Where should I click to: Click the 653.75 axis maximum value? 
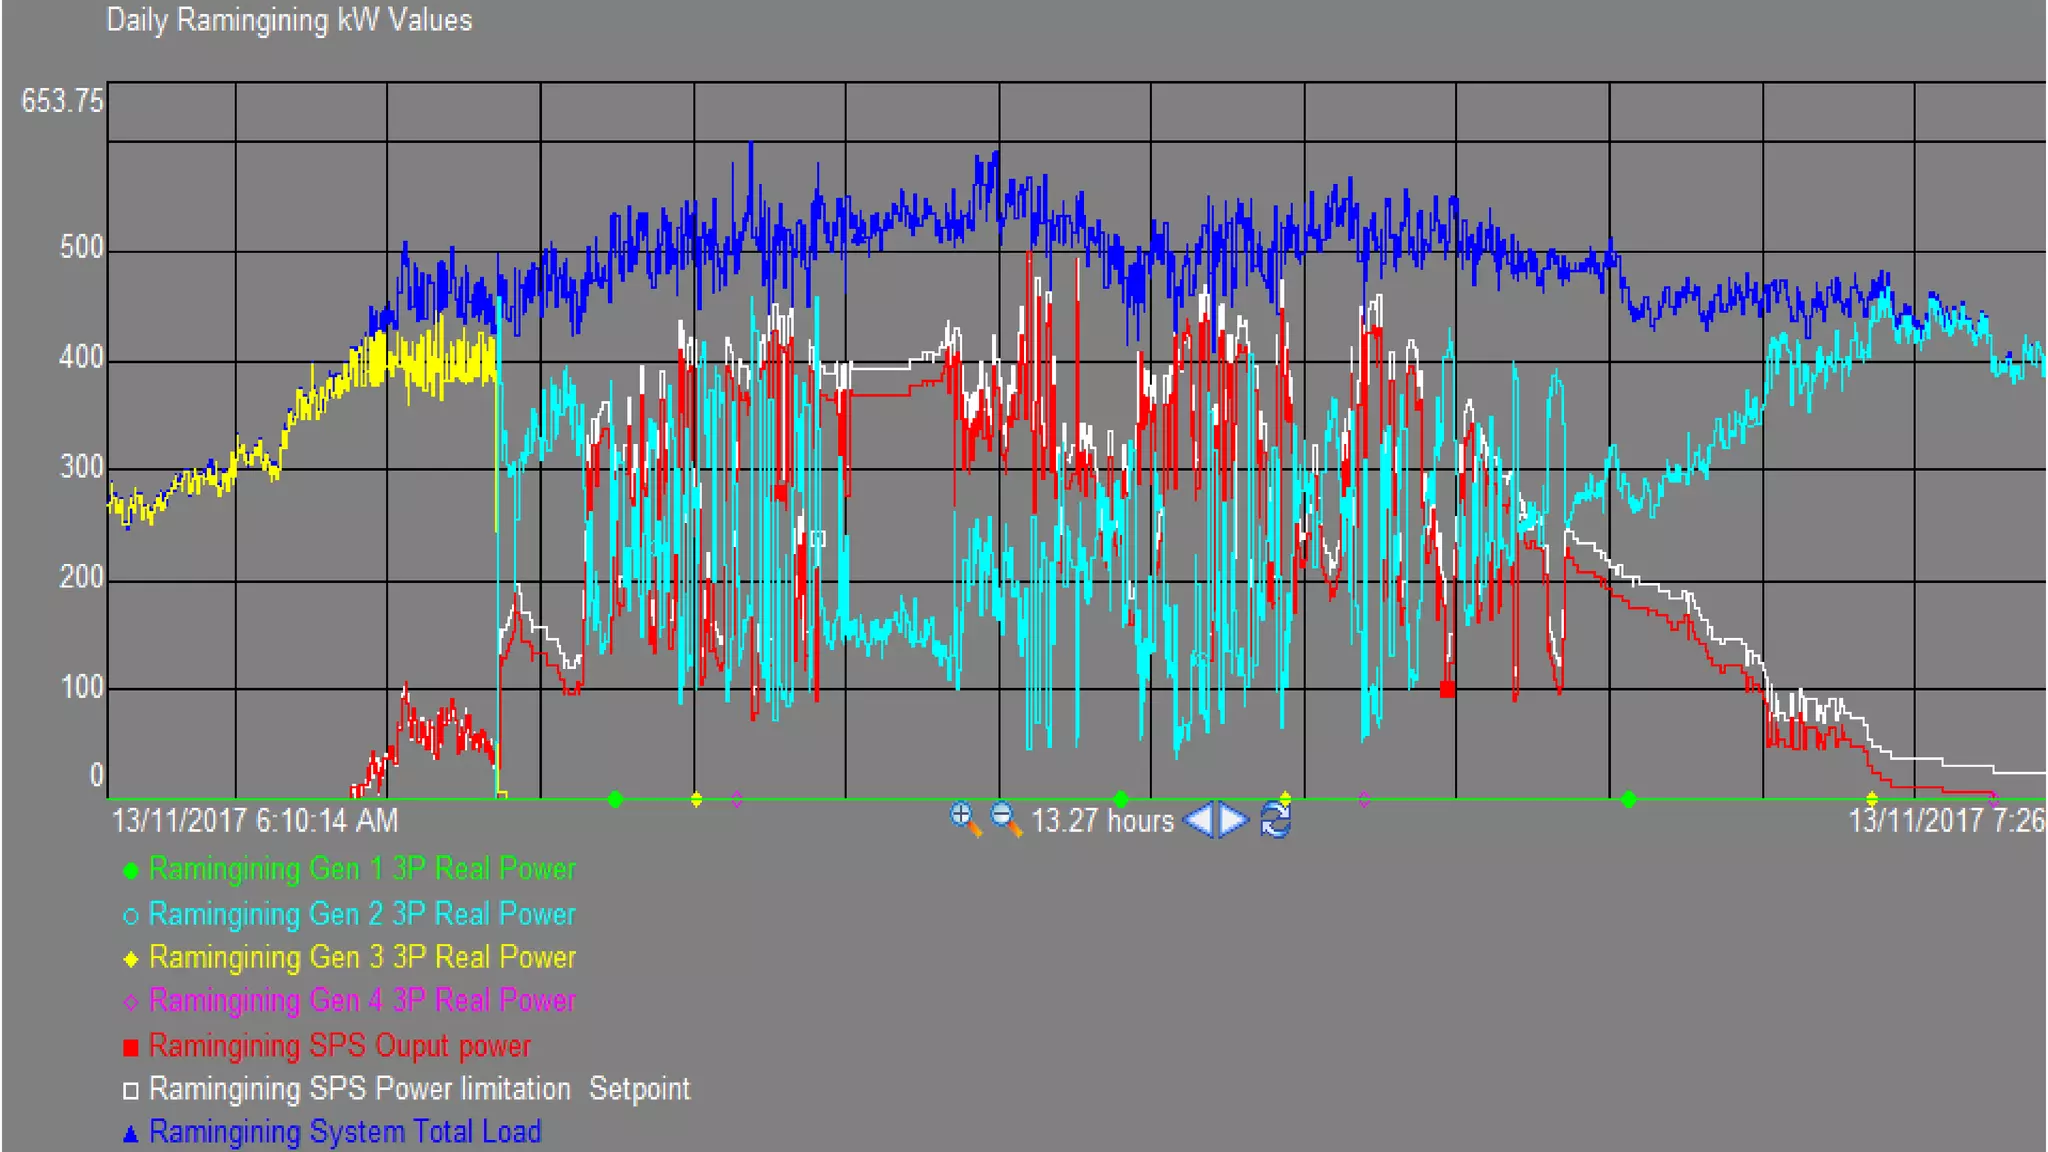coord(62,101)
